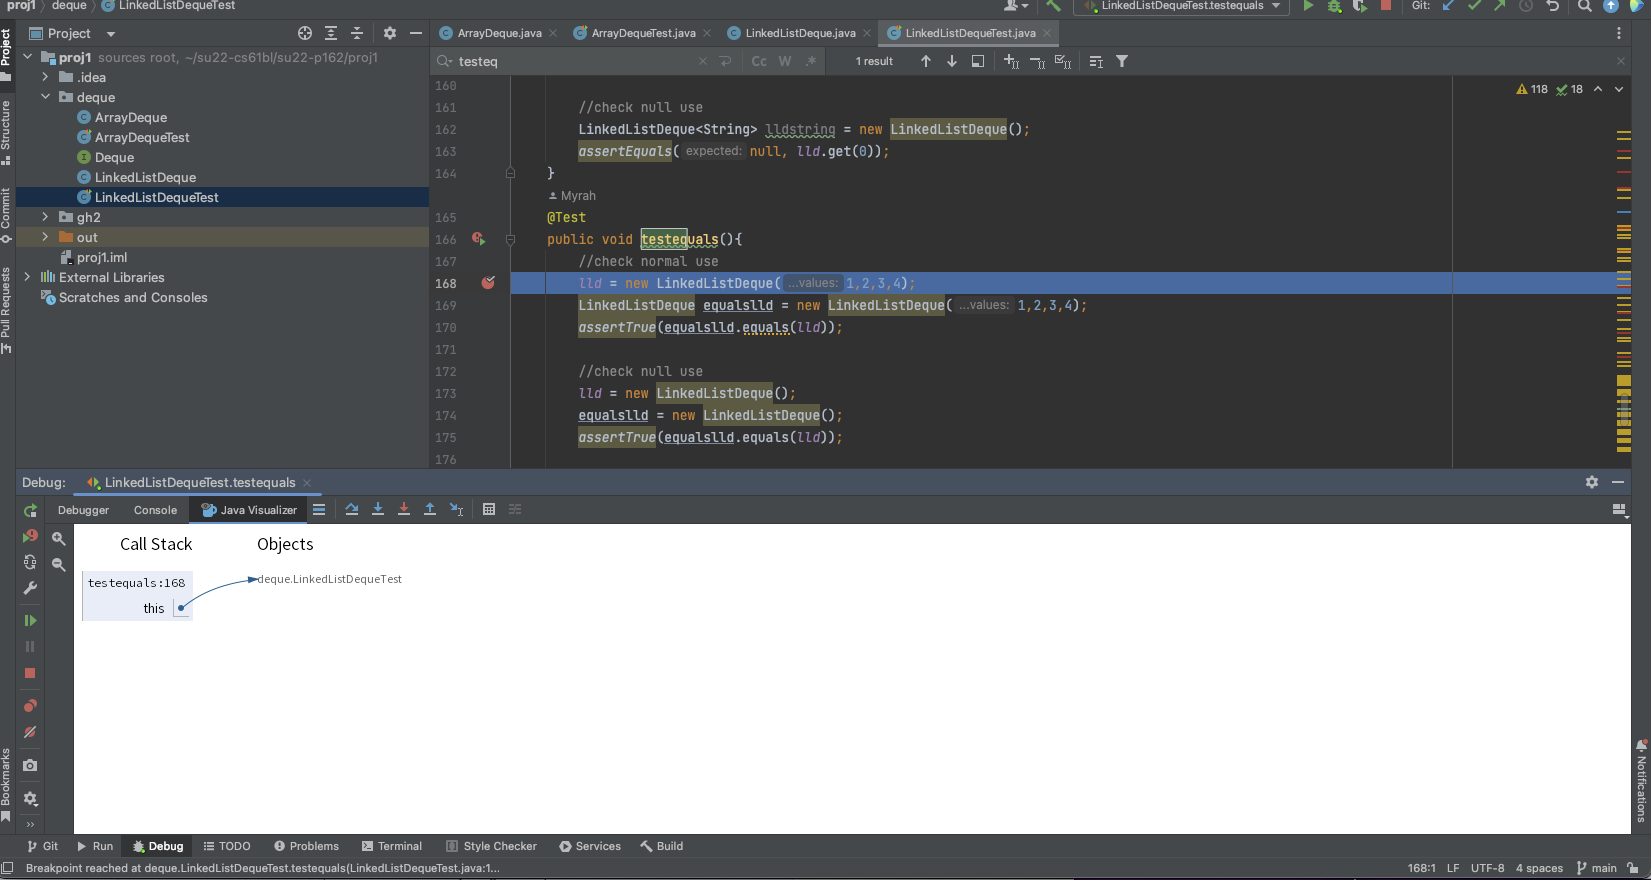The image size is (1651, 880).
Task: Open the View Breakpoints dialog
Action: [30, 706]
